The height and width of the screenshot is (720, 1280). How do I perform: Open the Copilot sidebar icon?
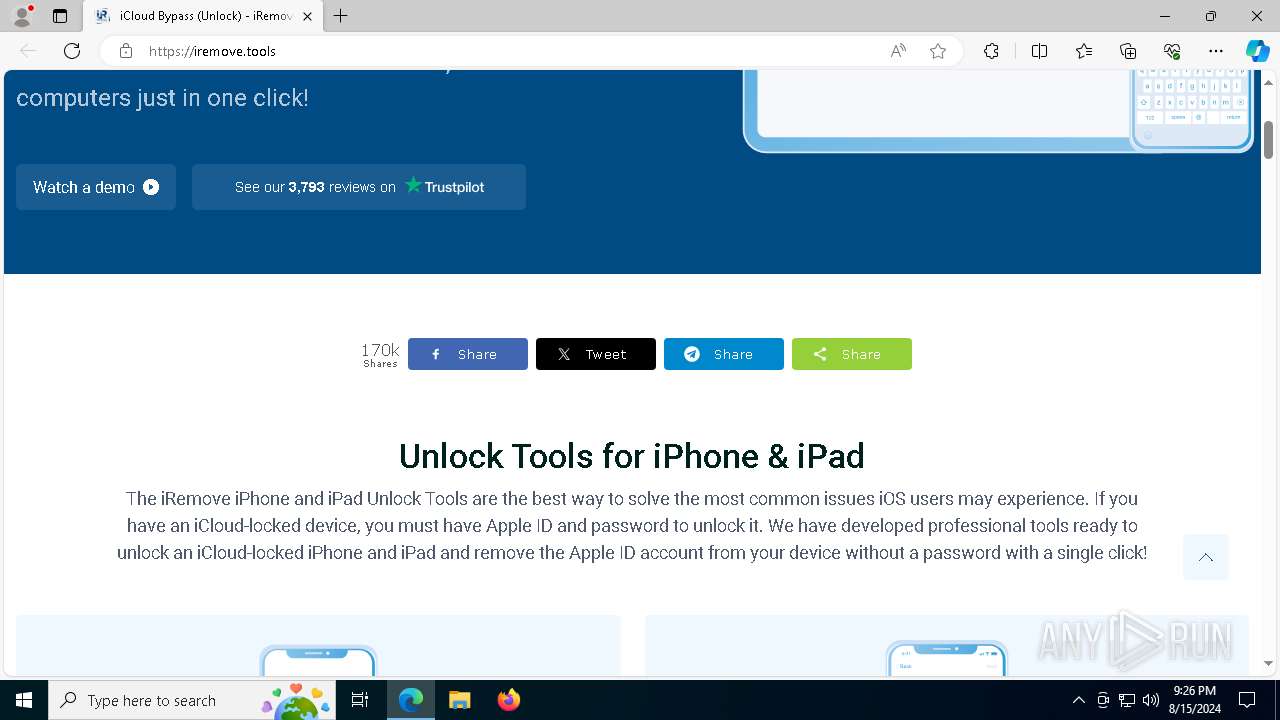[x=1257, y=51]
